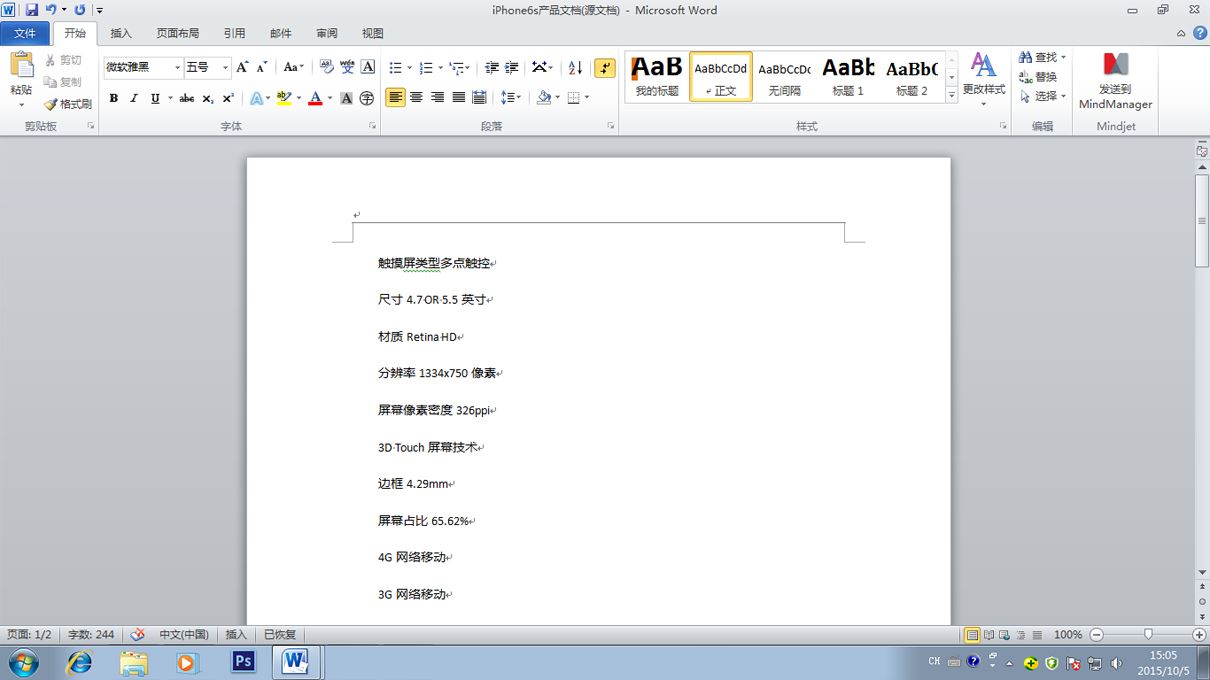Click the Character Shading (gray A) icon

[x=346, y=98]
